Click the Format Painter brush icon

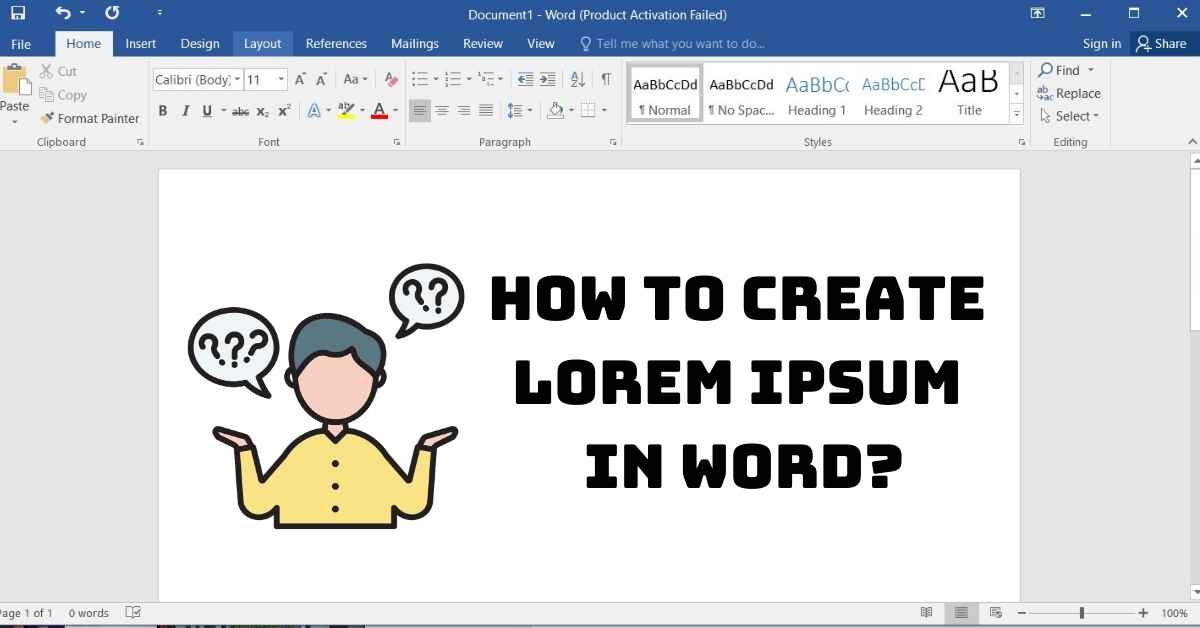[x=47, y=118]
